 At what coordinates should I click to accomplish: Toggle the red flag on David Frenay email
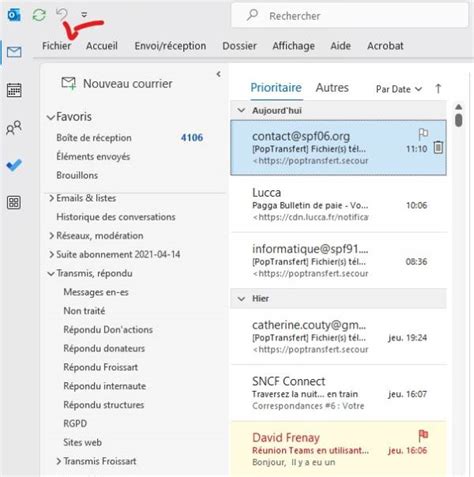(x=423, y=435)
